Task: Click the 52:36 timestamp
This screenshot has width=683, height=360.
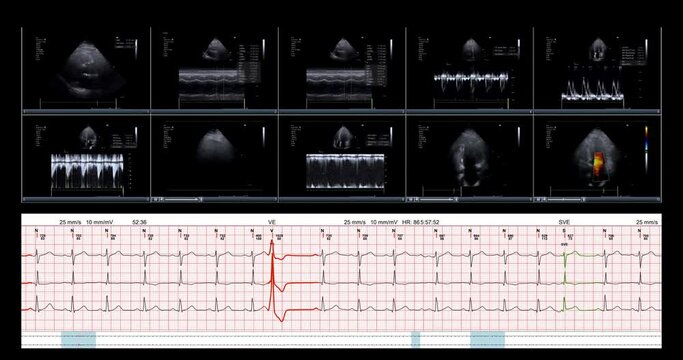Action: [x=139, y=222]
